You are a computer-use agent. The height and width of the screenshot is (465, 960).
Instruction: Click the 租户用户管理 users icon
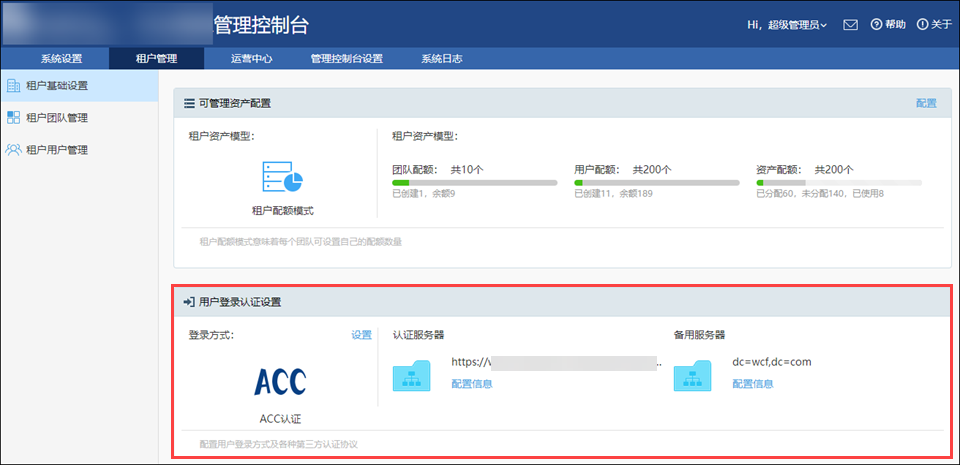click(14, 150)
